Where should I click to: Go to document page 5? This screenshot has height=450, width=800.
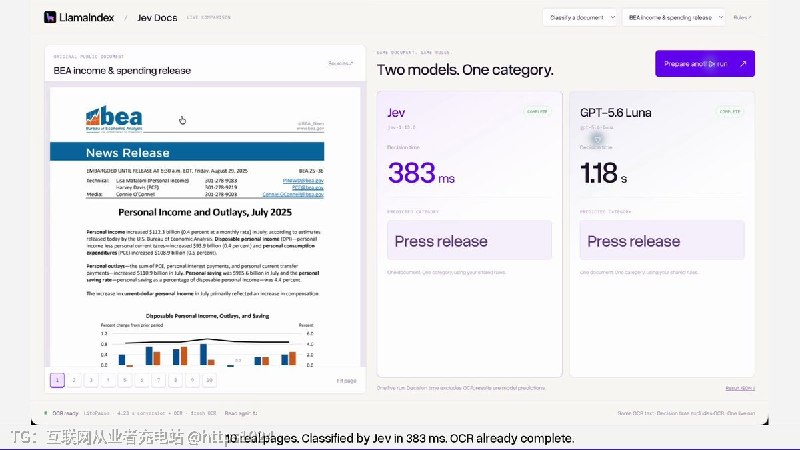[124, 380]
